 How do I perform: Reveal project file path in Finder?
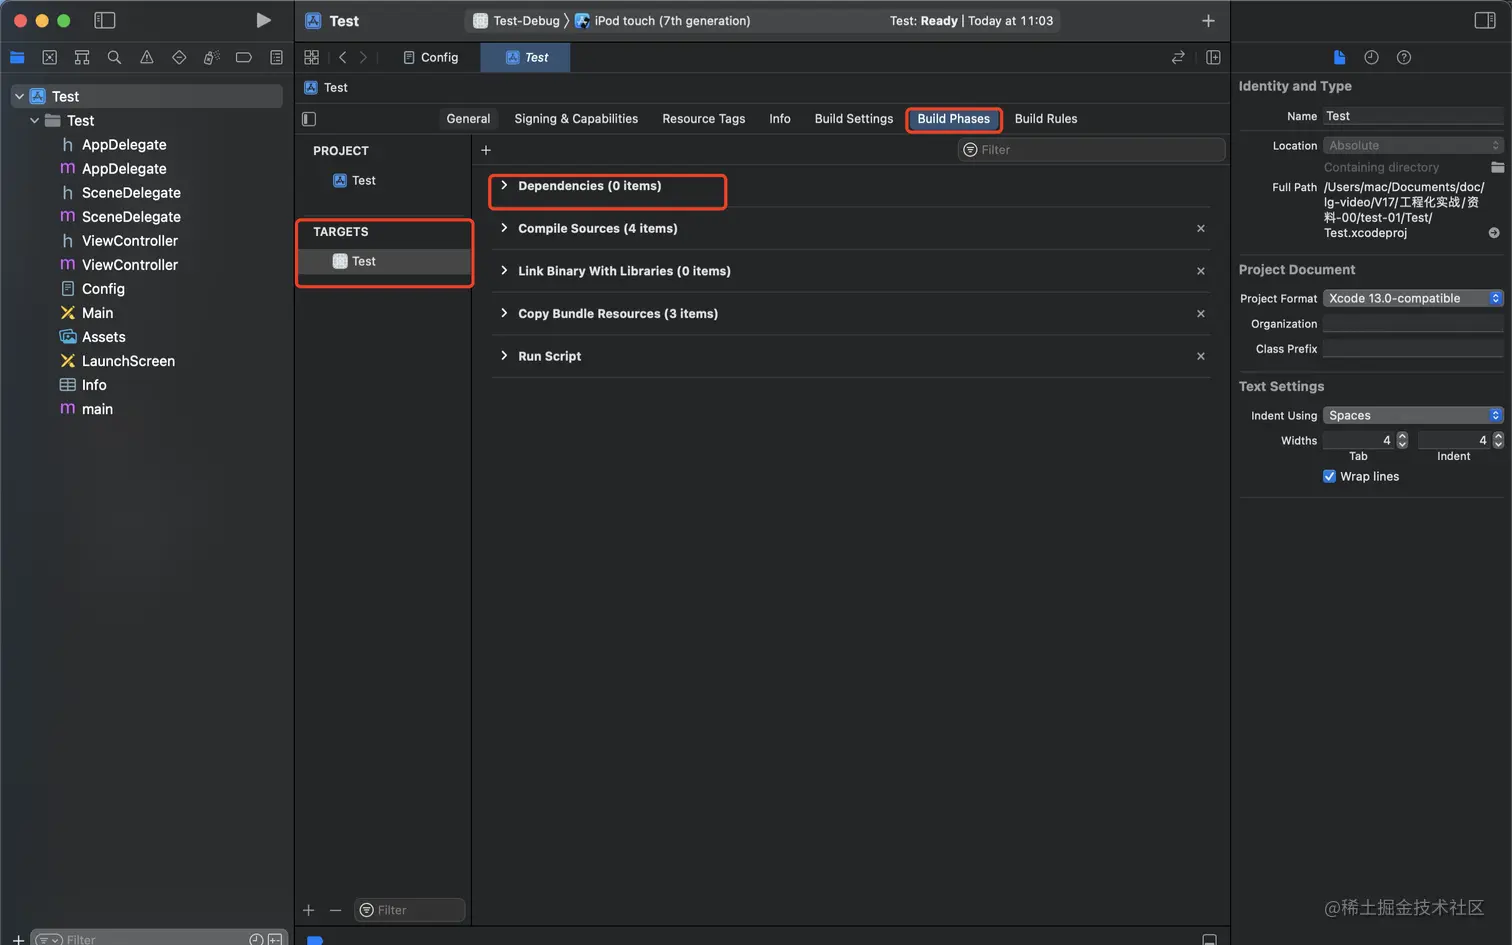(1494, 233)
